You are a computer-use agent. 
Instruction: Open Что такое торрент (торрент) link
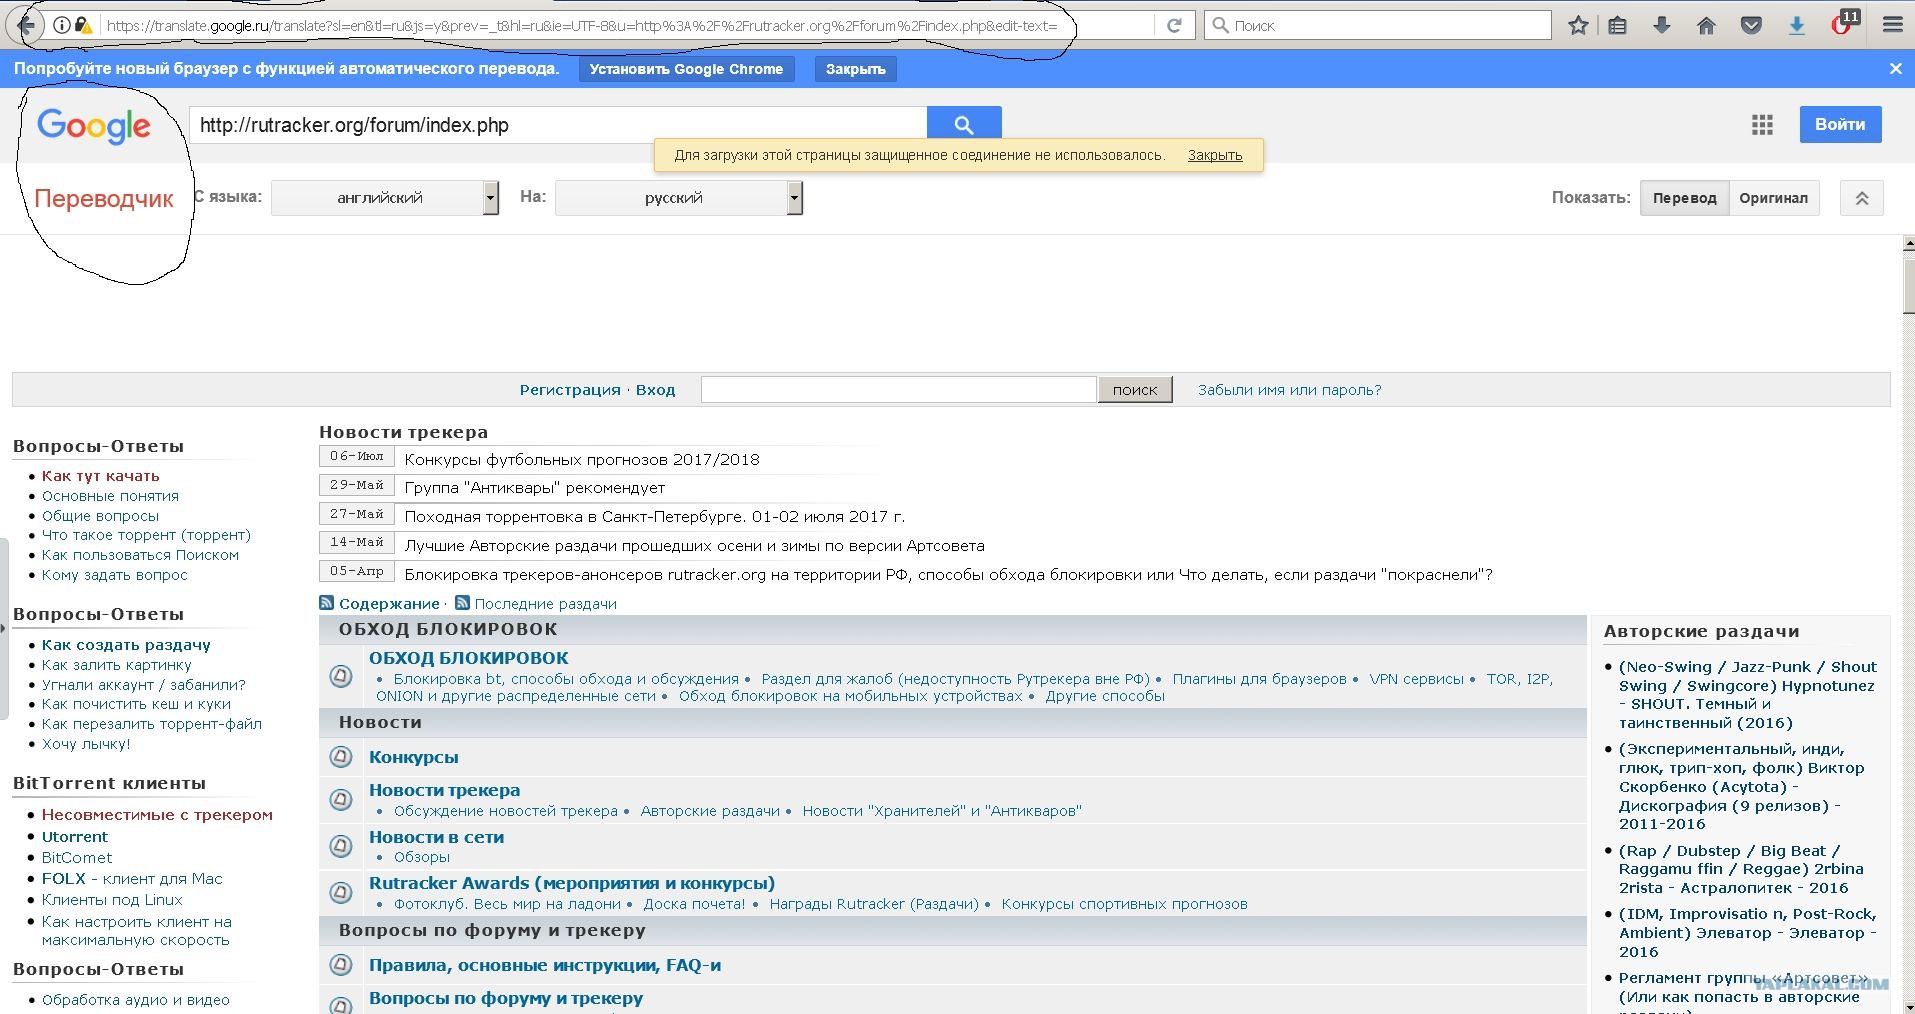coord(146,535)
